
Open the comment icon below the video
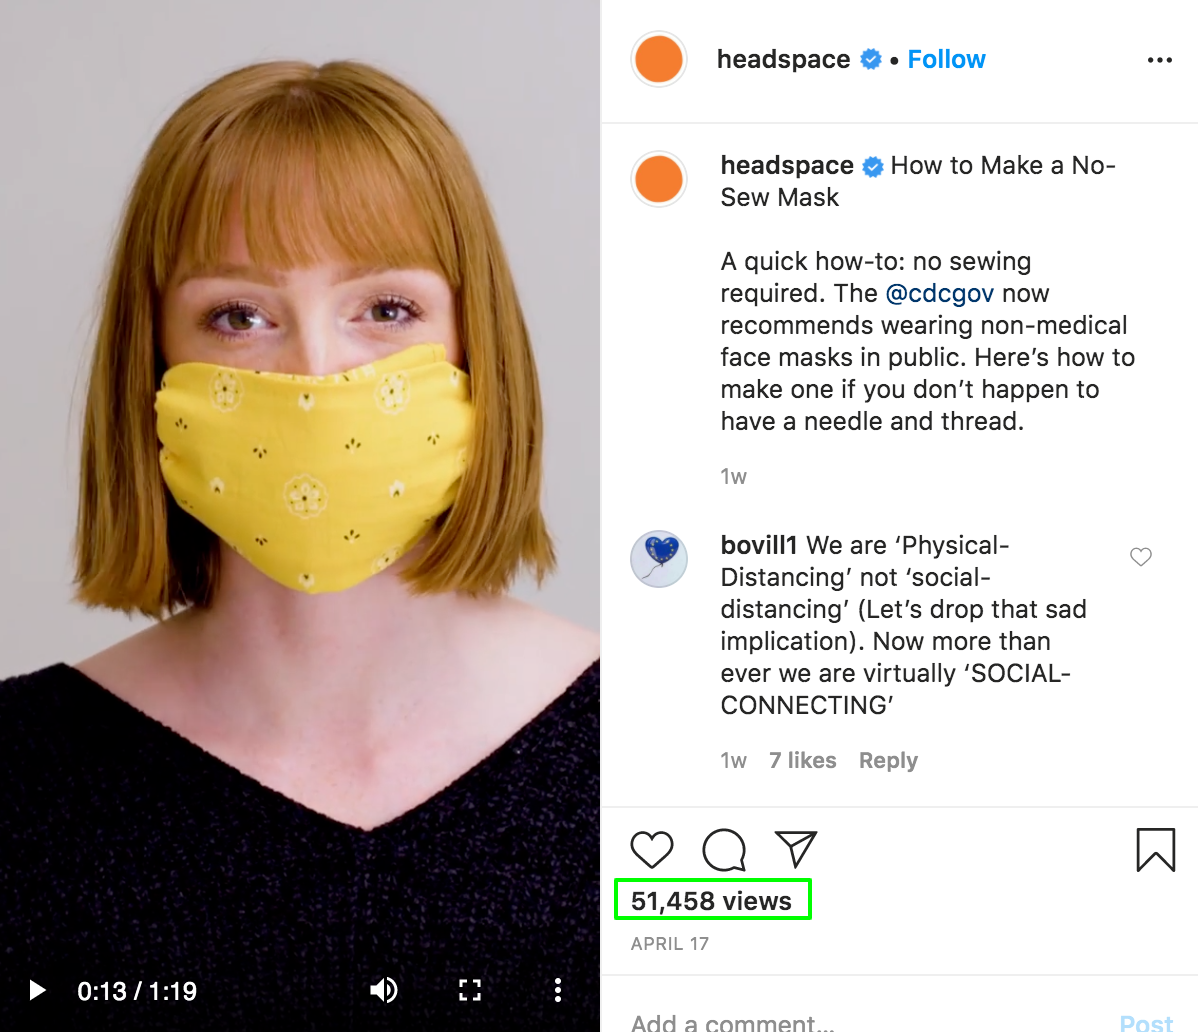(722, 849)
